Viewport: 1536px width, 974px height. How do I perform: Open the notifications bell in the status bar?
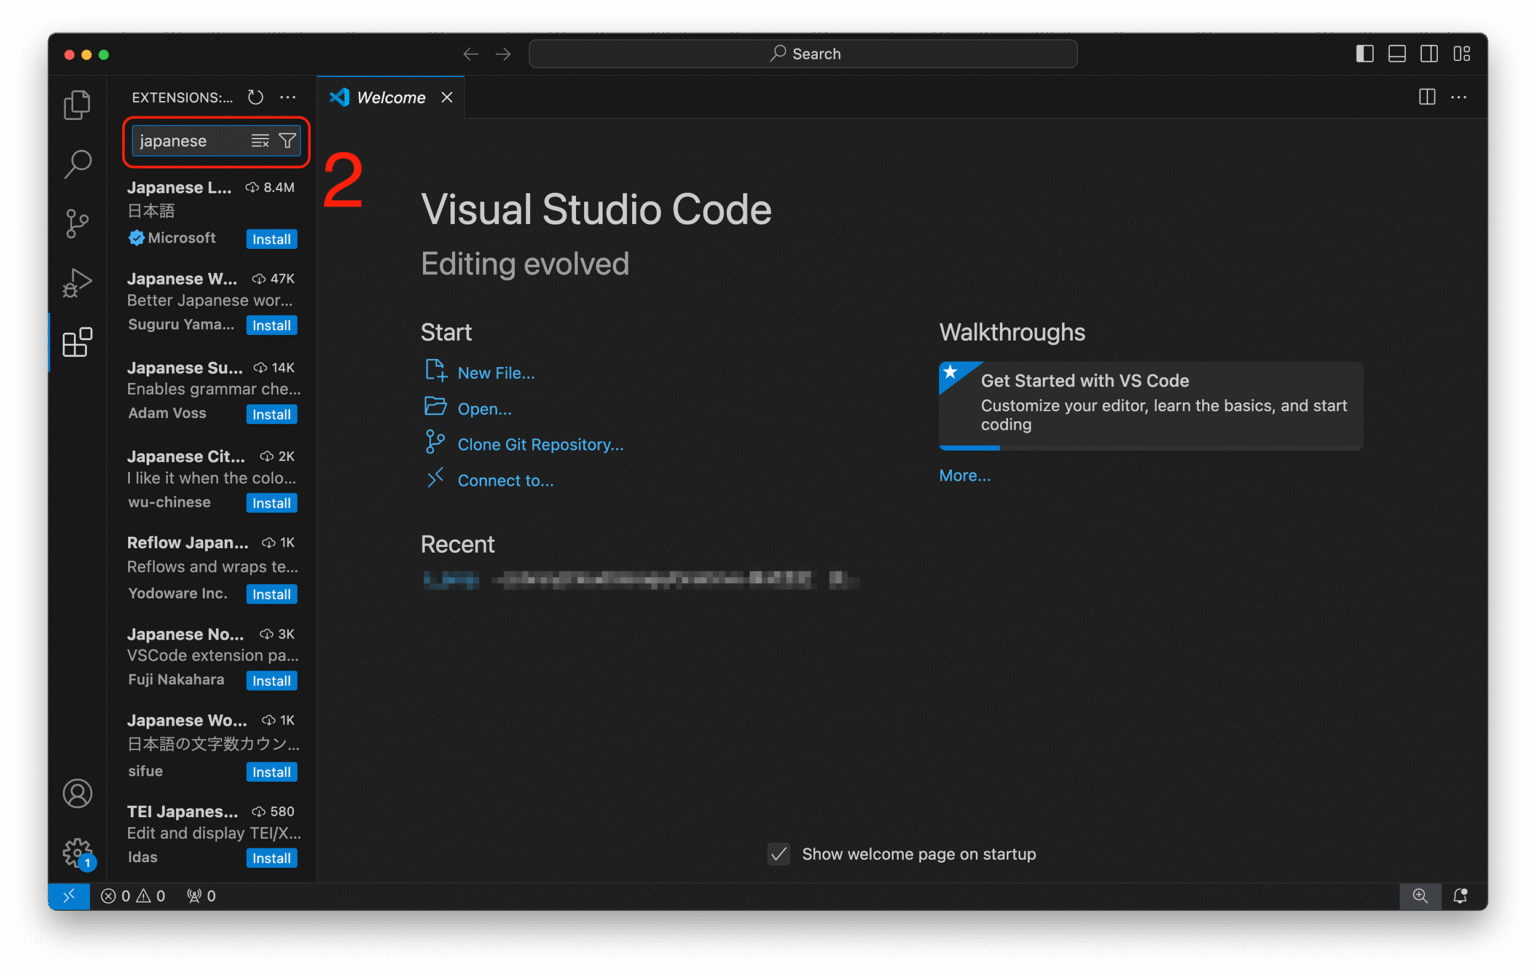point(1460,895)
